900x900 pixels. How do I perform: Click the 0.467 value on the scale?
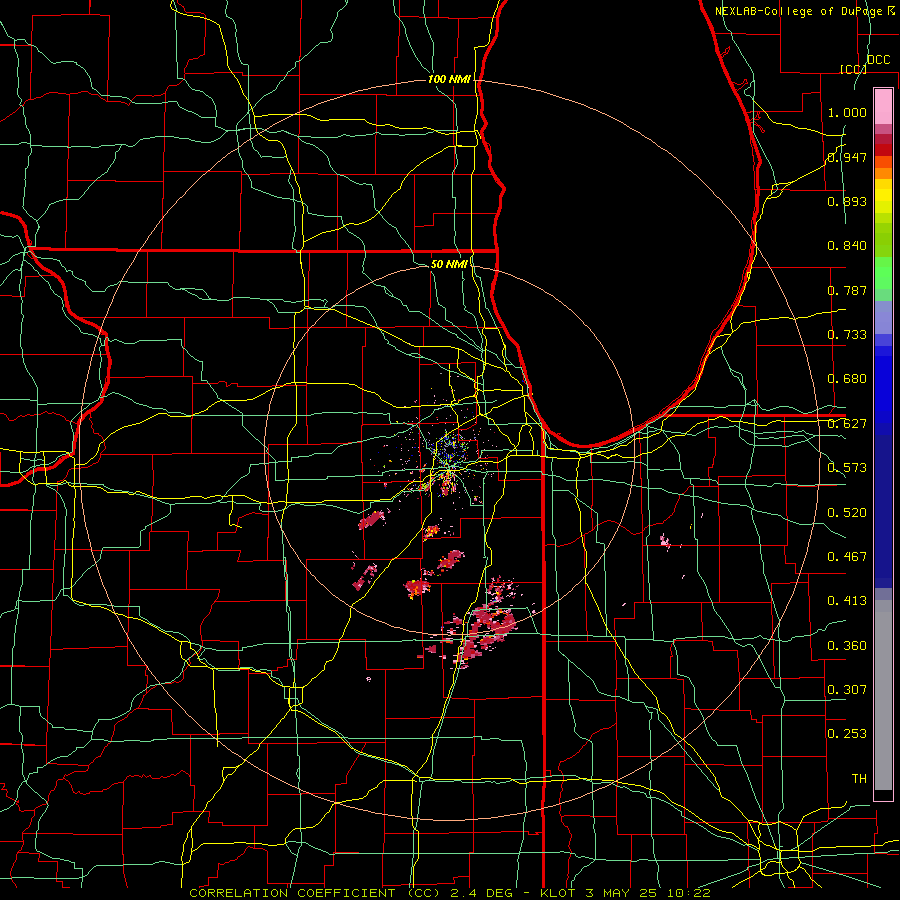tap(847, 557)
